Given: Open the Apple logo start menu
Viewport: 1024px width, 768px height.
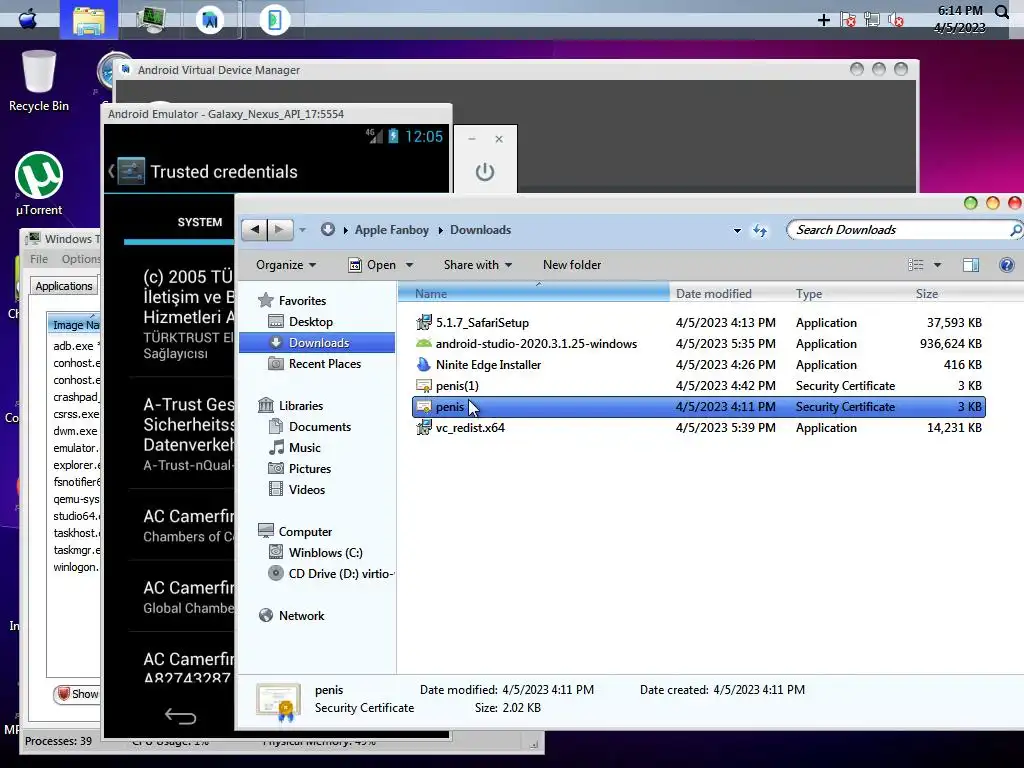Looking at the screenshot, I should click(27, 18).
